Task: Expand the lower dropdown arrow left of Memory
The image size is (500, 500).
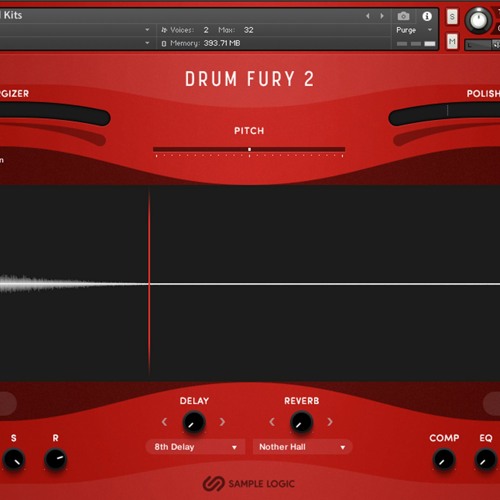Action: [147, 43]
